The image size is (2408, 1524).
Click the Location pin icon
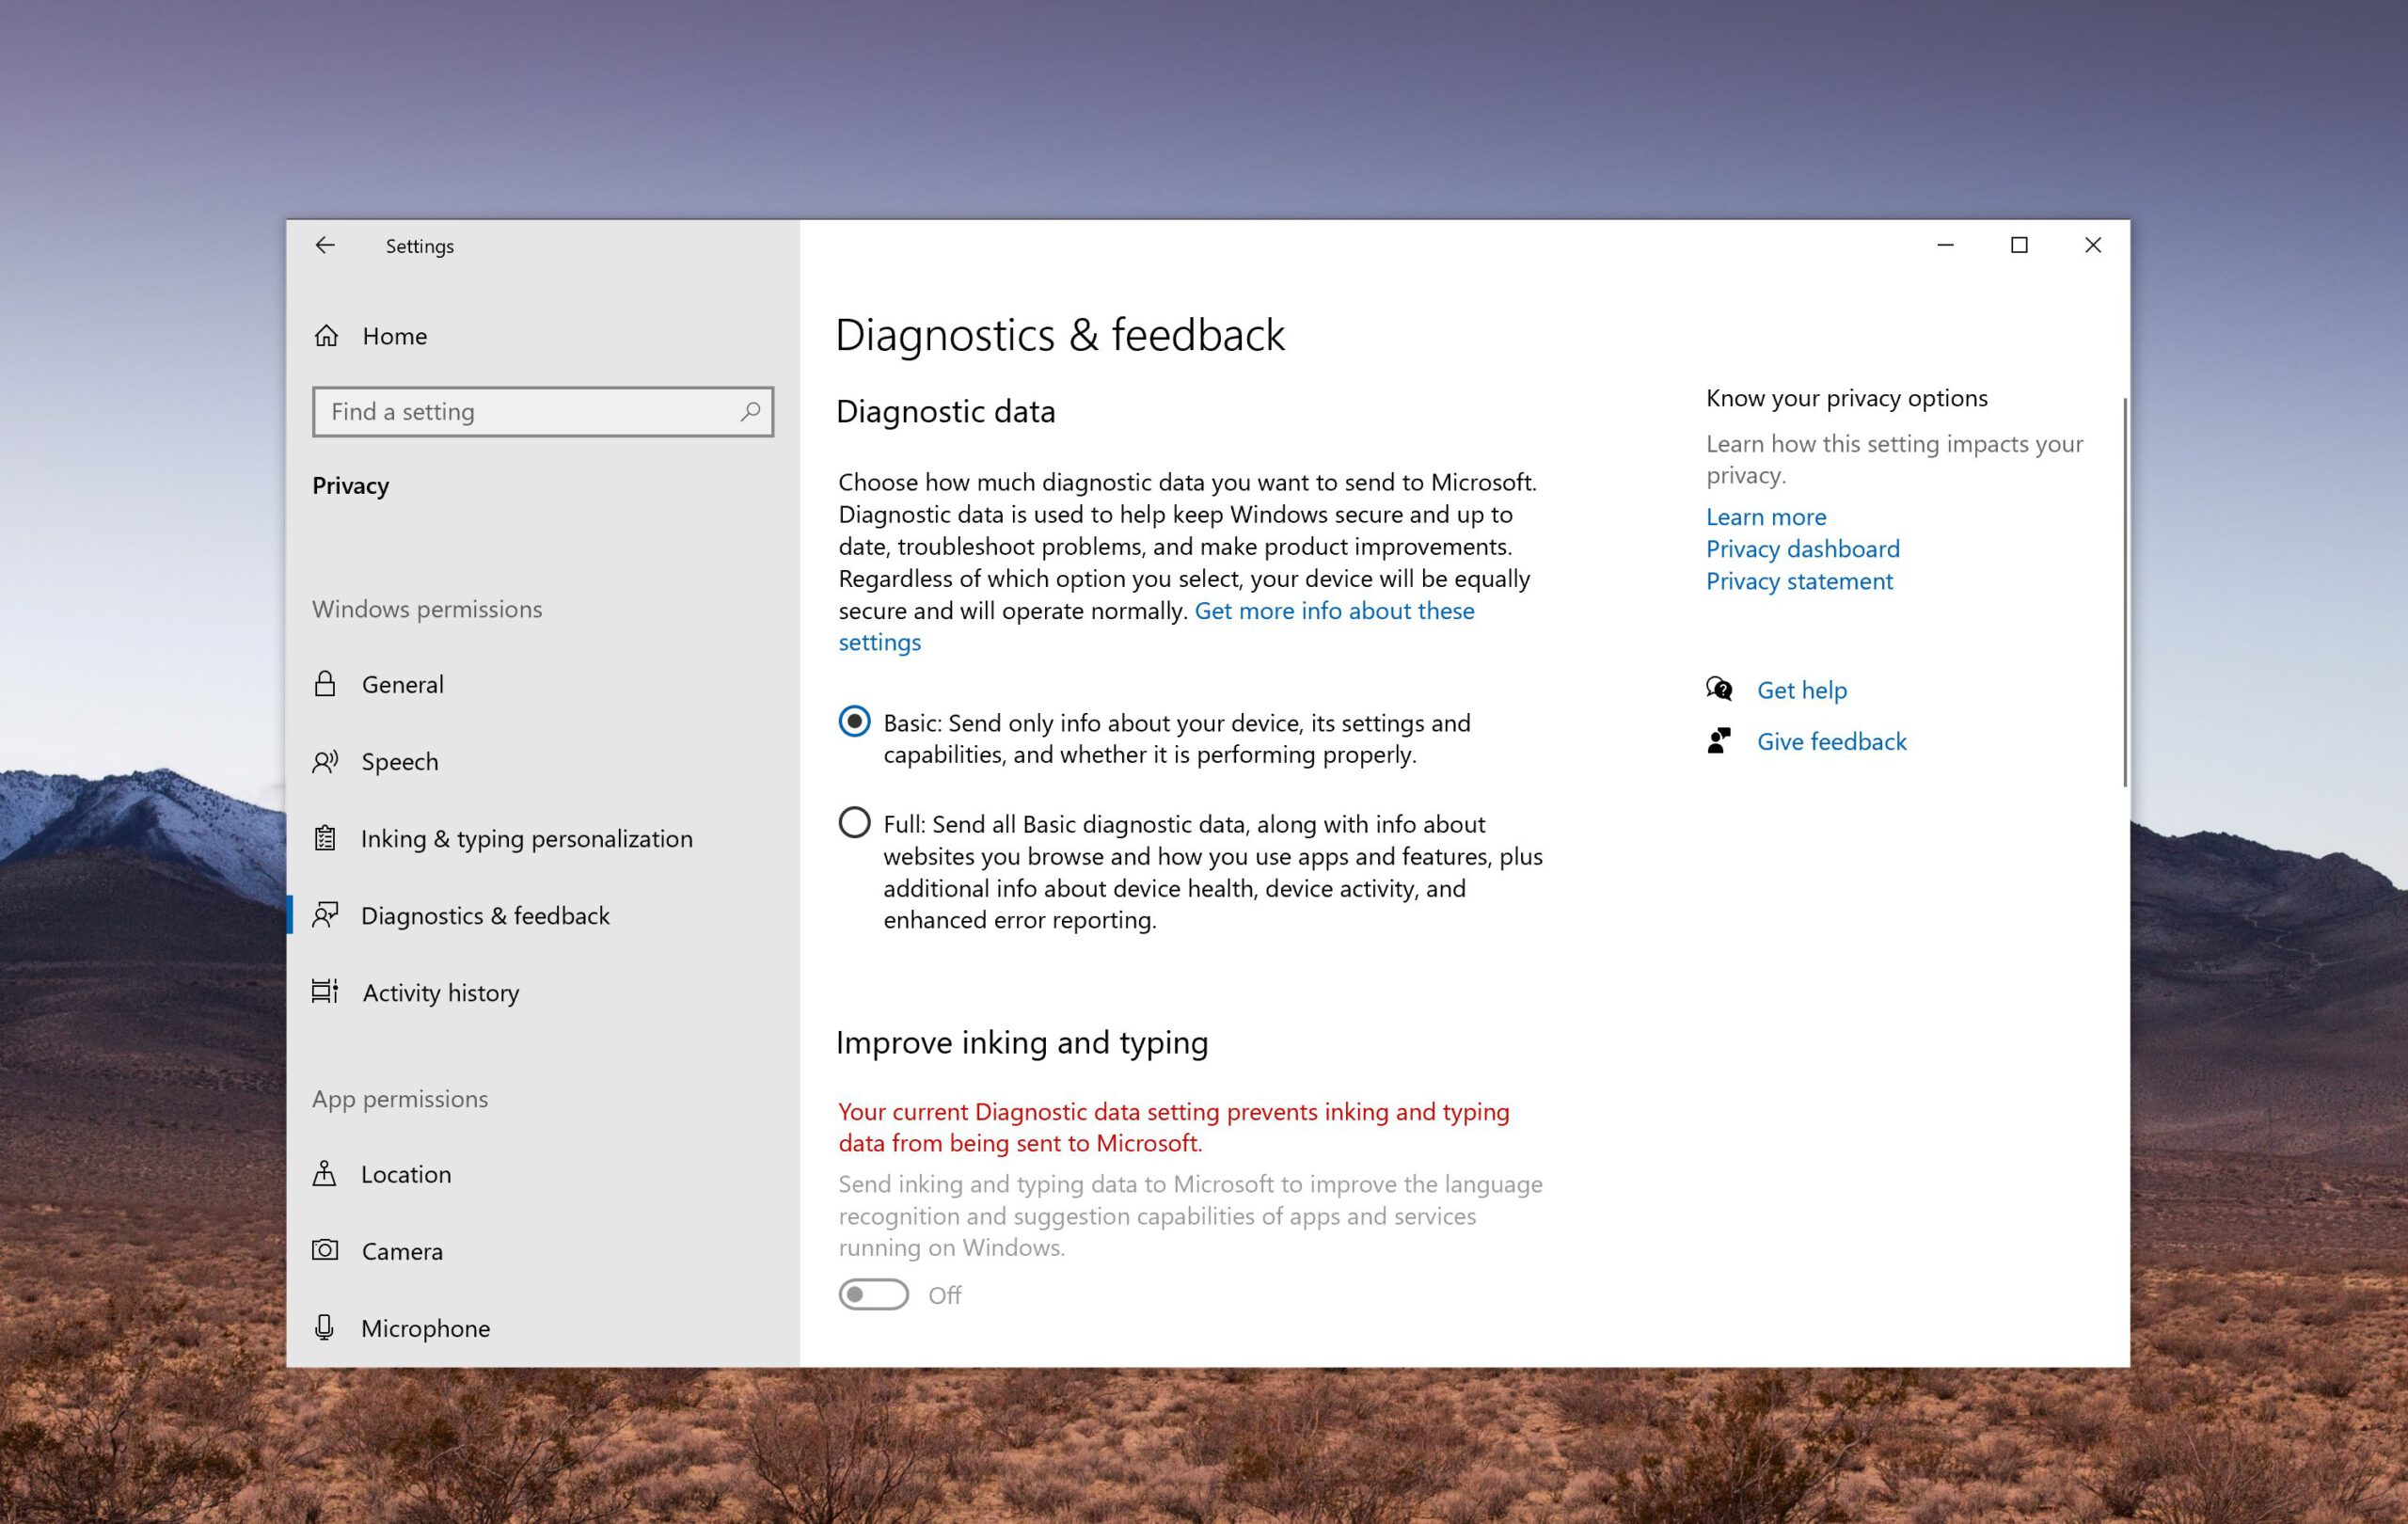(x=325, y=1173)
